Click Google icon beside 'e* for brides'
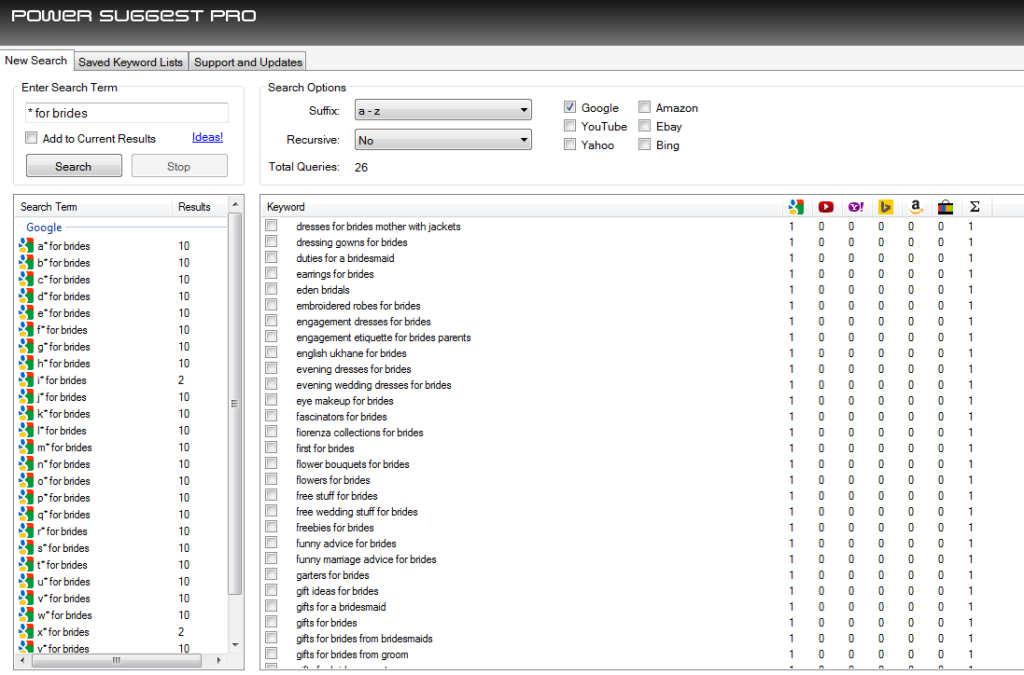 pos(26,313)
